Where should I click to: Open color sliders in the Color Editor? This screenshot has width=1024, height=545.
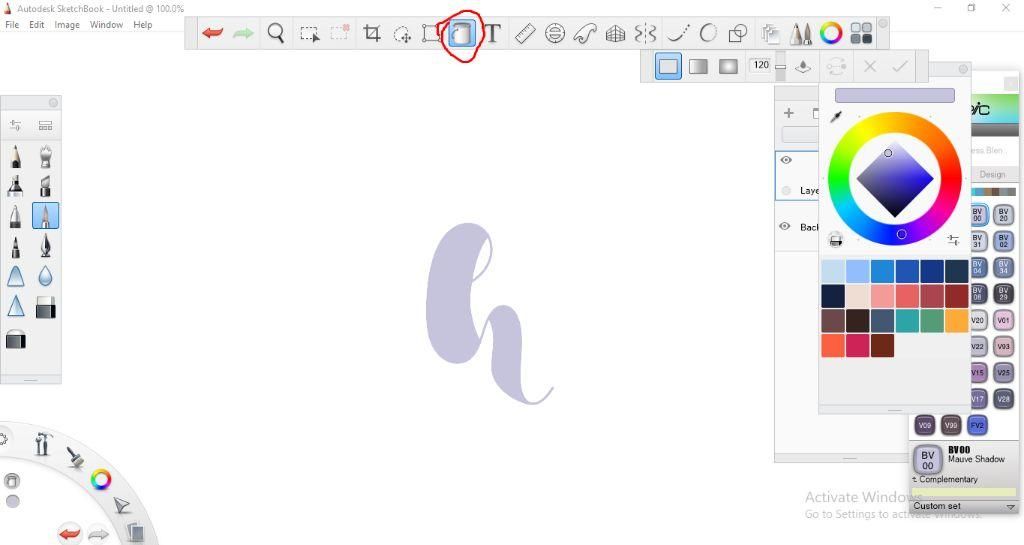953,240
